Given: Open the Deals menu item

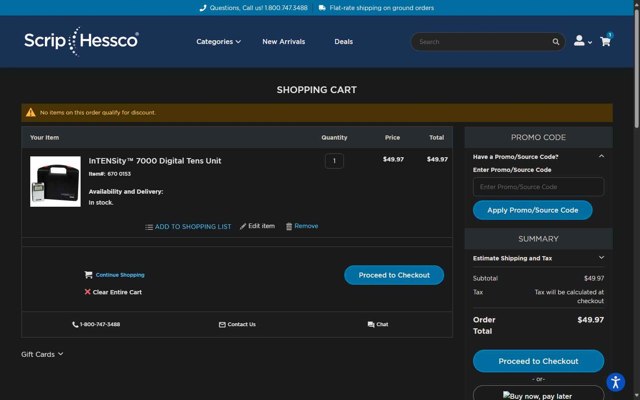Looking at the screenshot, I should [x=344, y=42].
